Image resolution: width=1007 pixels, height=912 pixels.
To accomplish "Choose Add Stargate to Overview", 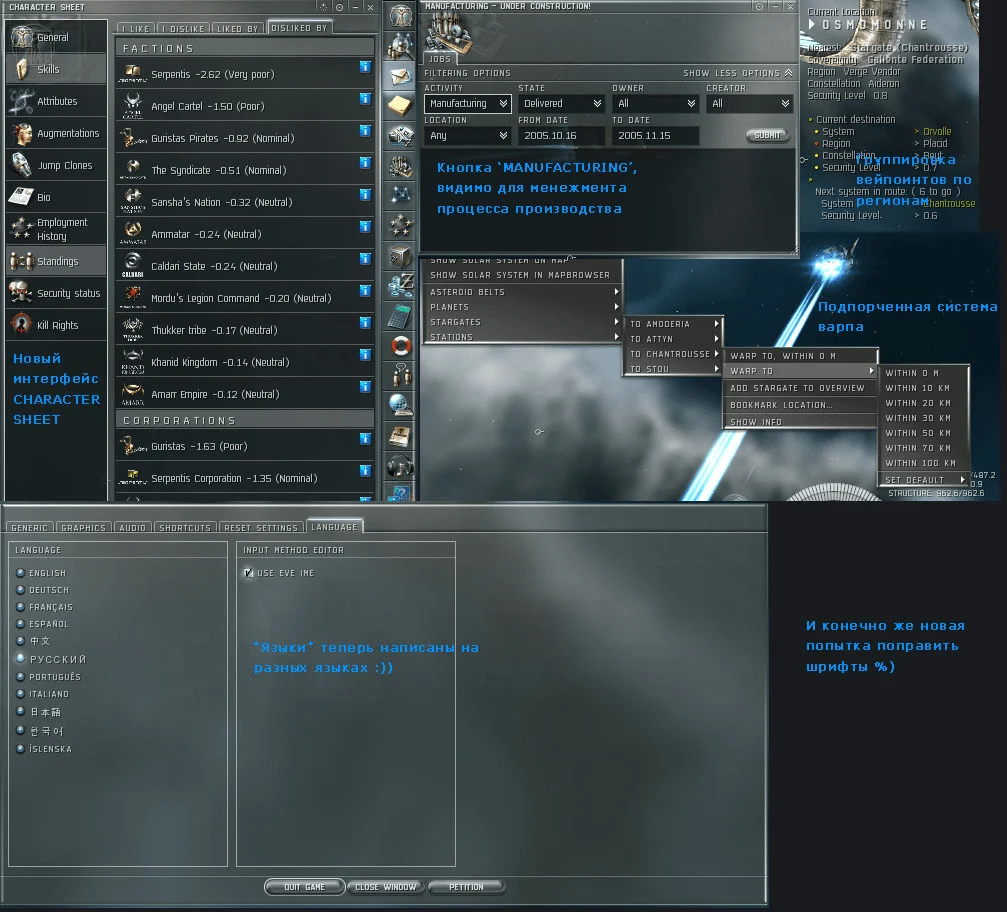I will tap(800, 388).
